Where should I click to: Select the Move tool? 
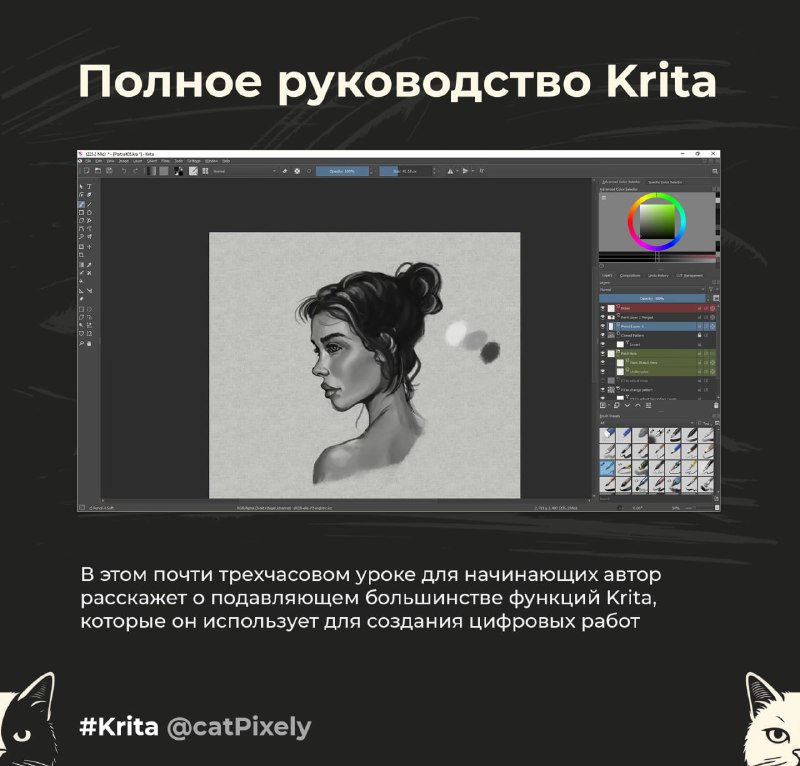click(x=89, y=247)
